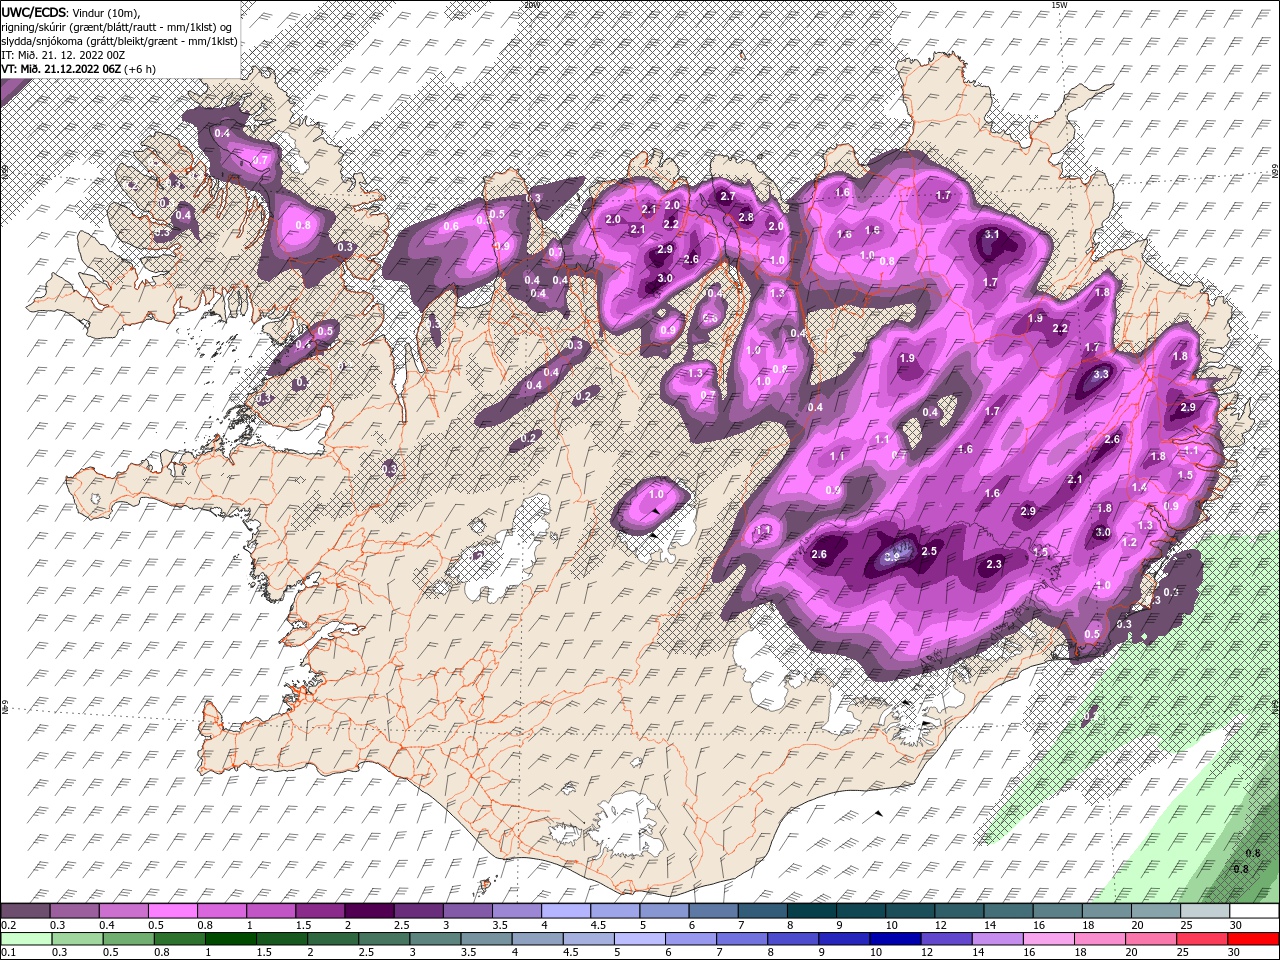Click the initial time 'IT: Mið. 21. 12. 2022 00Z'
Viewport: 1280px width, 960px height.
point(63,55)
